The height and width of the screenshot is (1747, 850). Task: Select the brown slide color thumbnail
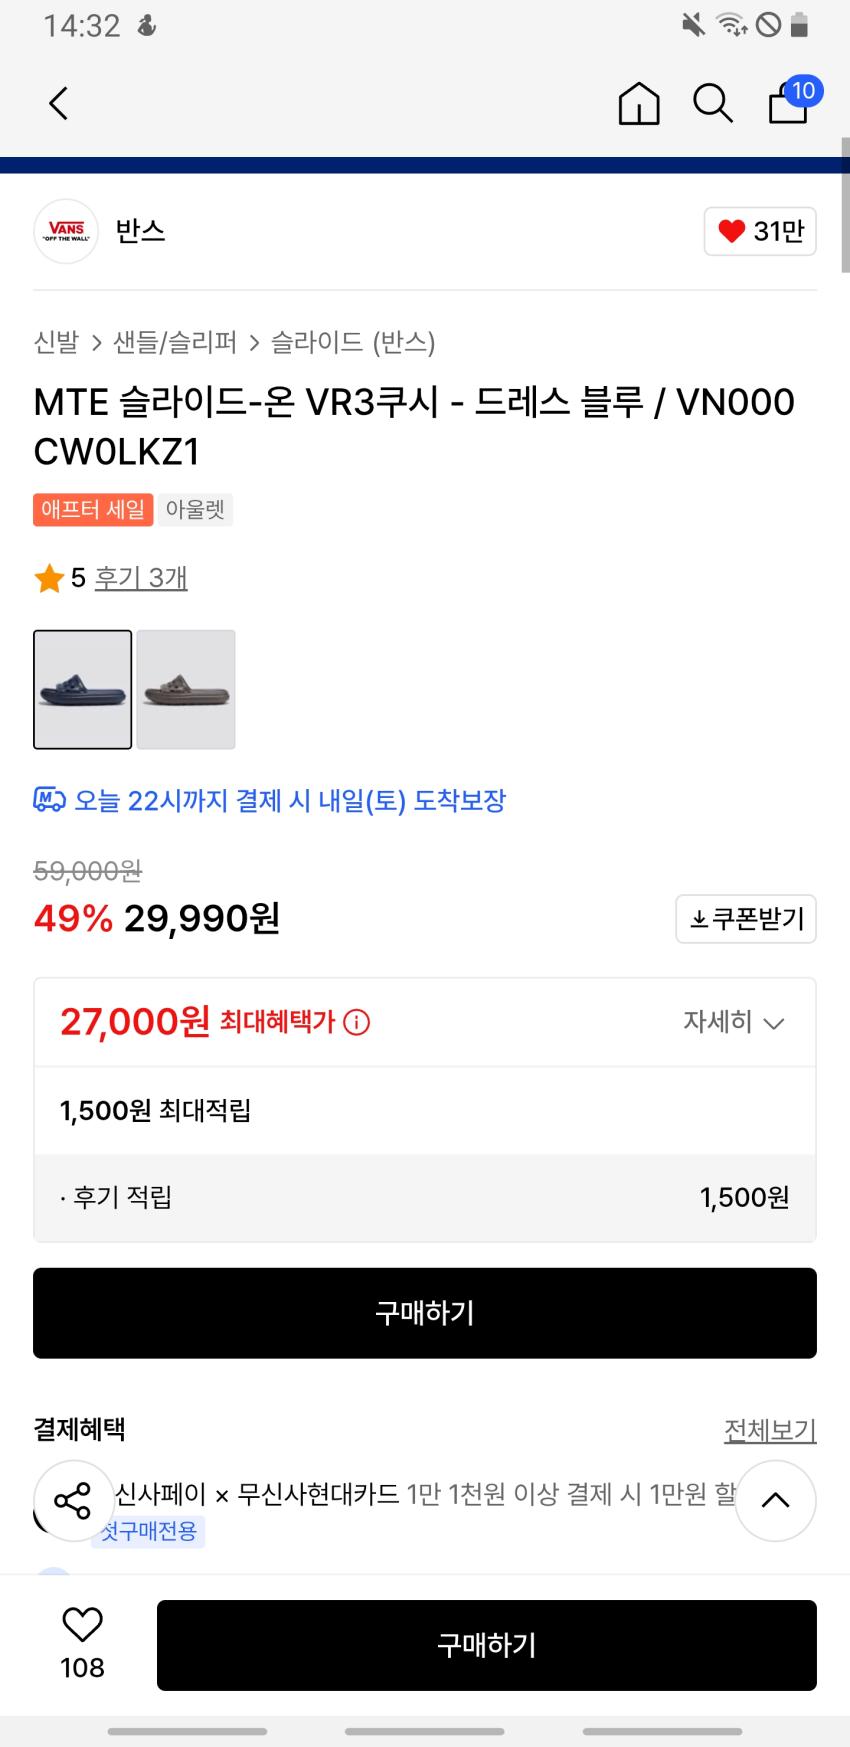(186, 689)
